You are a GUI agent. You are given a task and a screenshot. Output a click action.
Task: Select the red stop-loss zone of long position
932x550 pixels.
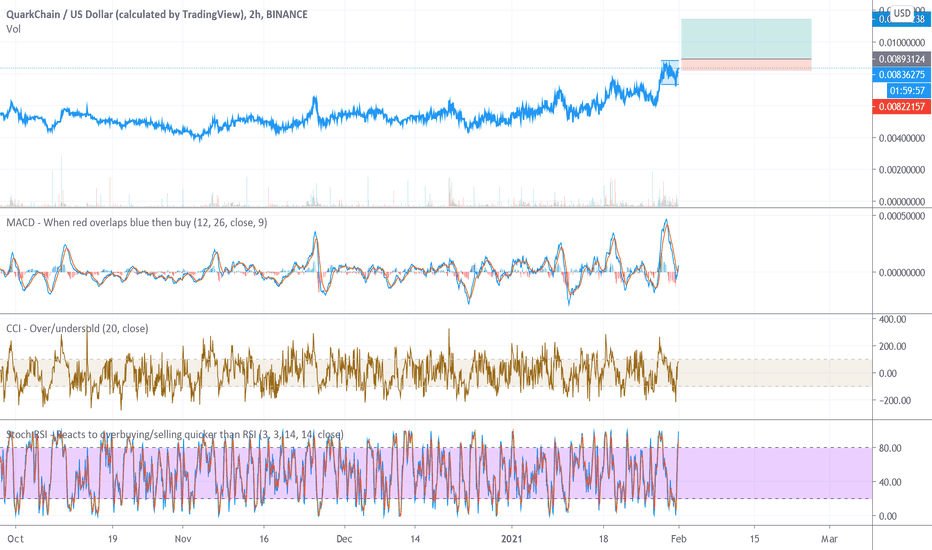746,65
